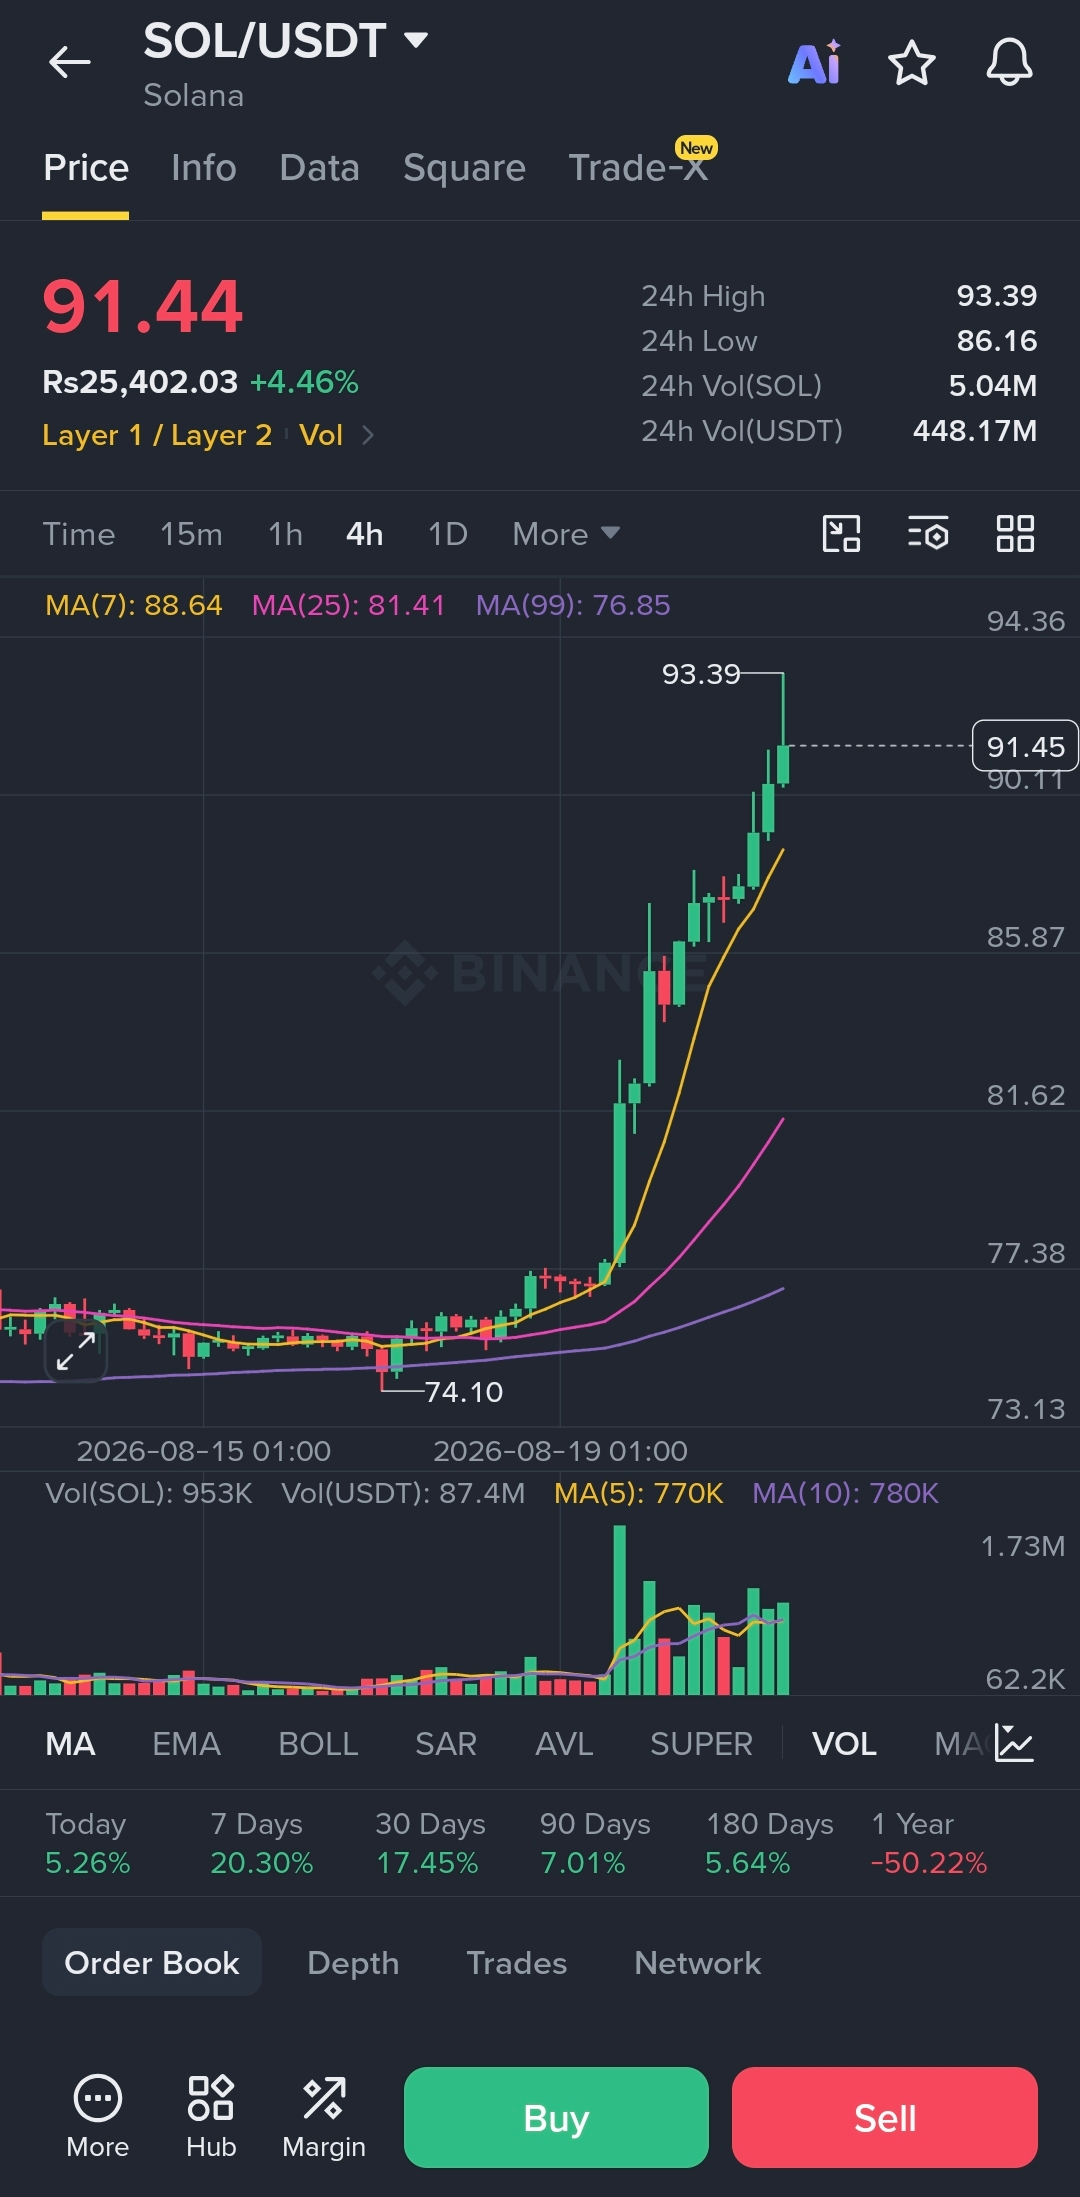Toggle the SAR indicator

pos(446,1744)
